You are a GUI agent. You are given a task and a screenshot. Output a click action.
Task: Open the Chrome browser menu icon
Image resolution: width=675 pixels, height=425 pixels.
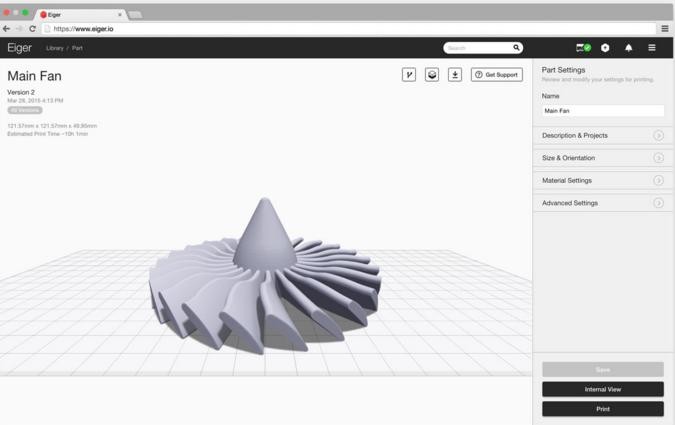coord(665,29)
